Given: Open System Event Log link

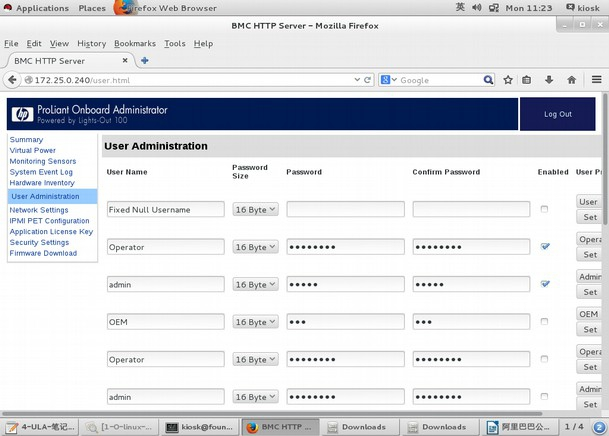Looking at the screenshot, I should (x=41, y=172).
